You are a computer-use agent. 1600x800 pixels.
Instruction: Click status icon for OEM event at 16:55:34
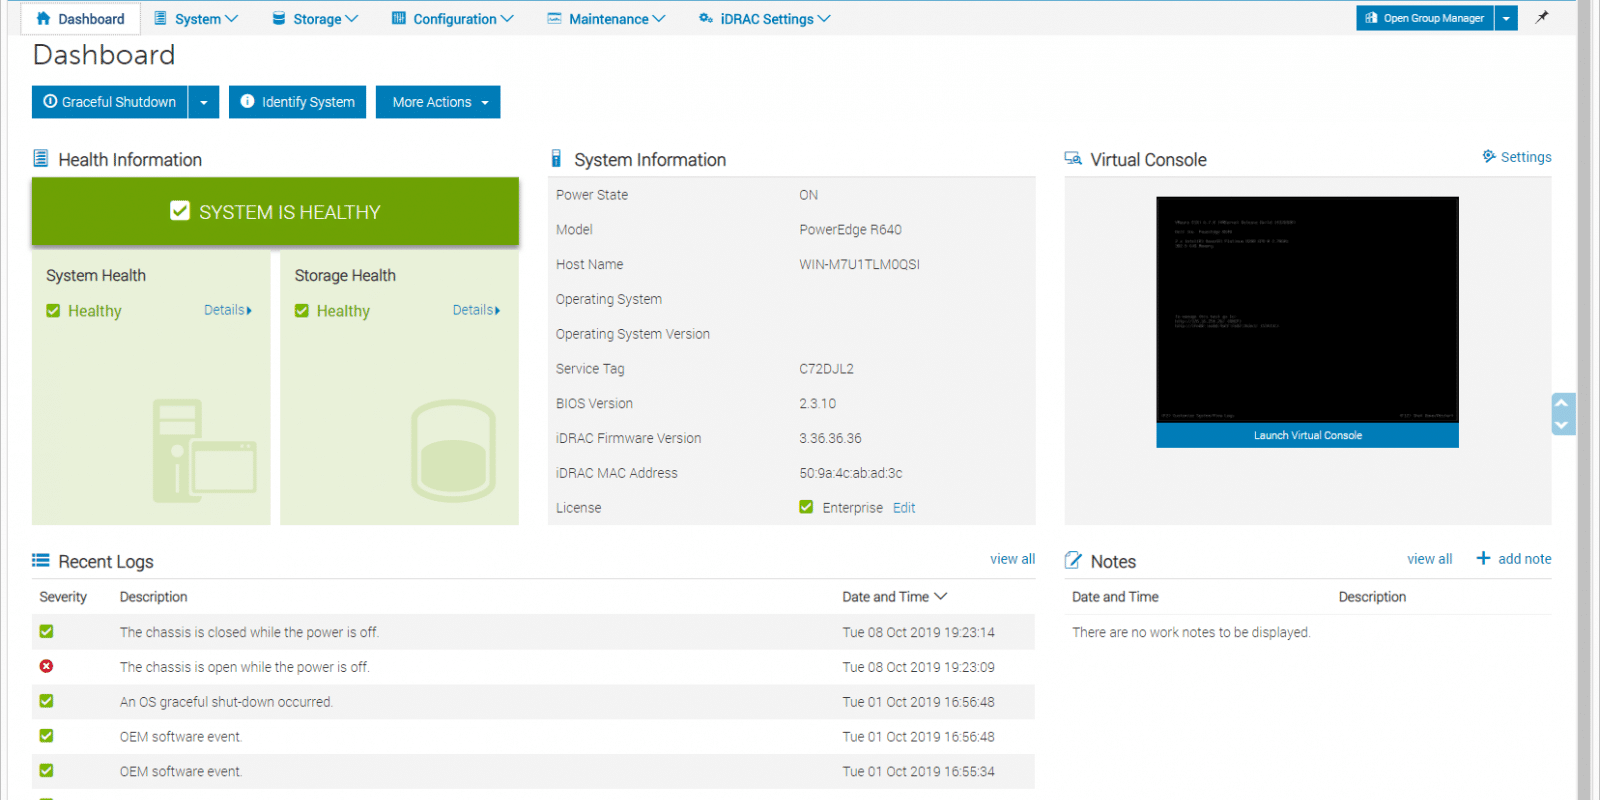coord(46,771)
